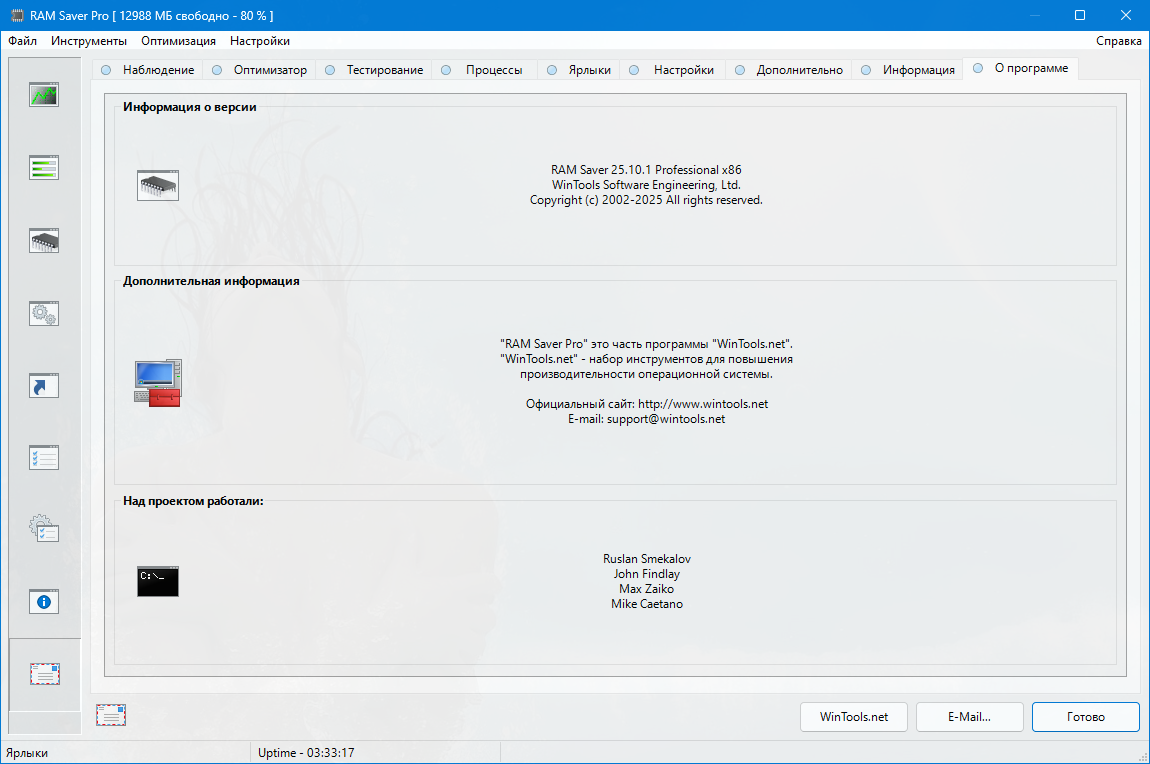
Task: Click the computer with toolbox icon
Action: pos(158,383)
